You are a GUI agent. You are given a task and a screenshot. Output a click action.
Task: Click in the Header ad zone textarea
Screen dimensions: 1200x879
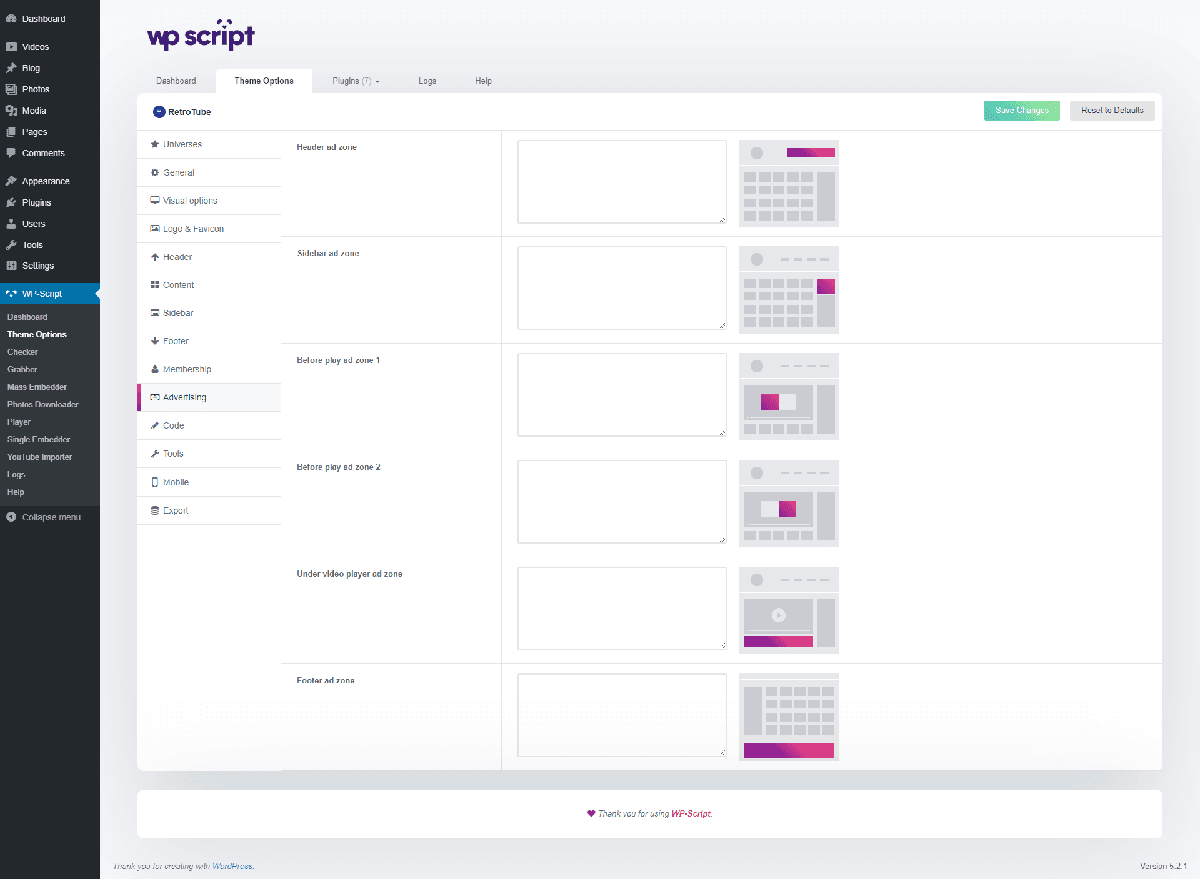coord(622,182)
